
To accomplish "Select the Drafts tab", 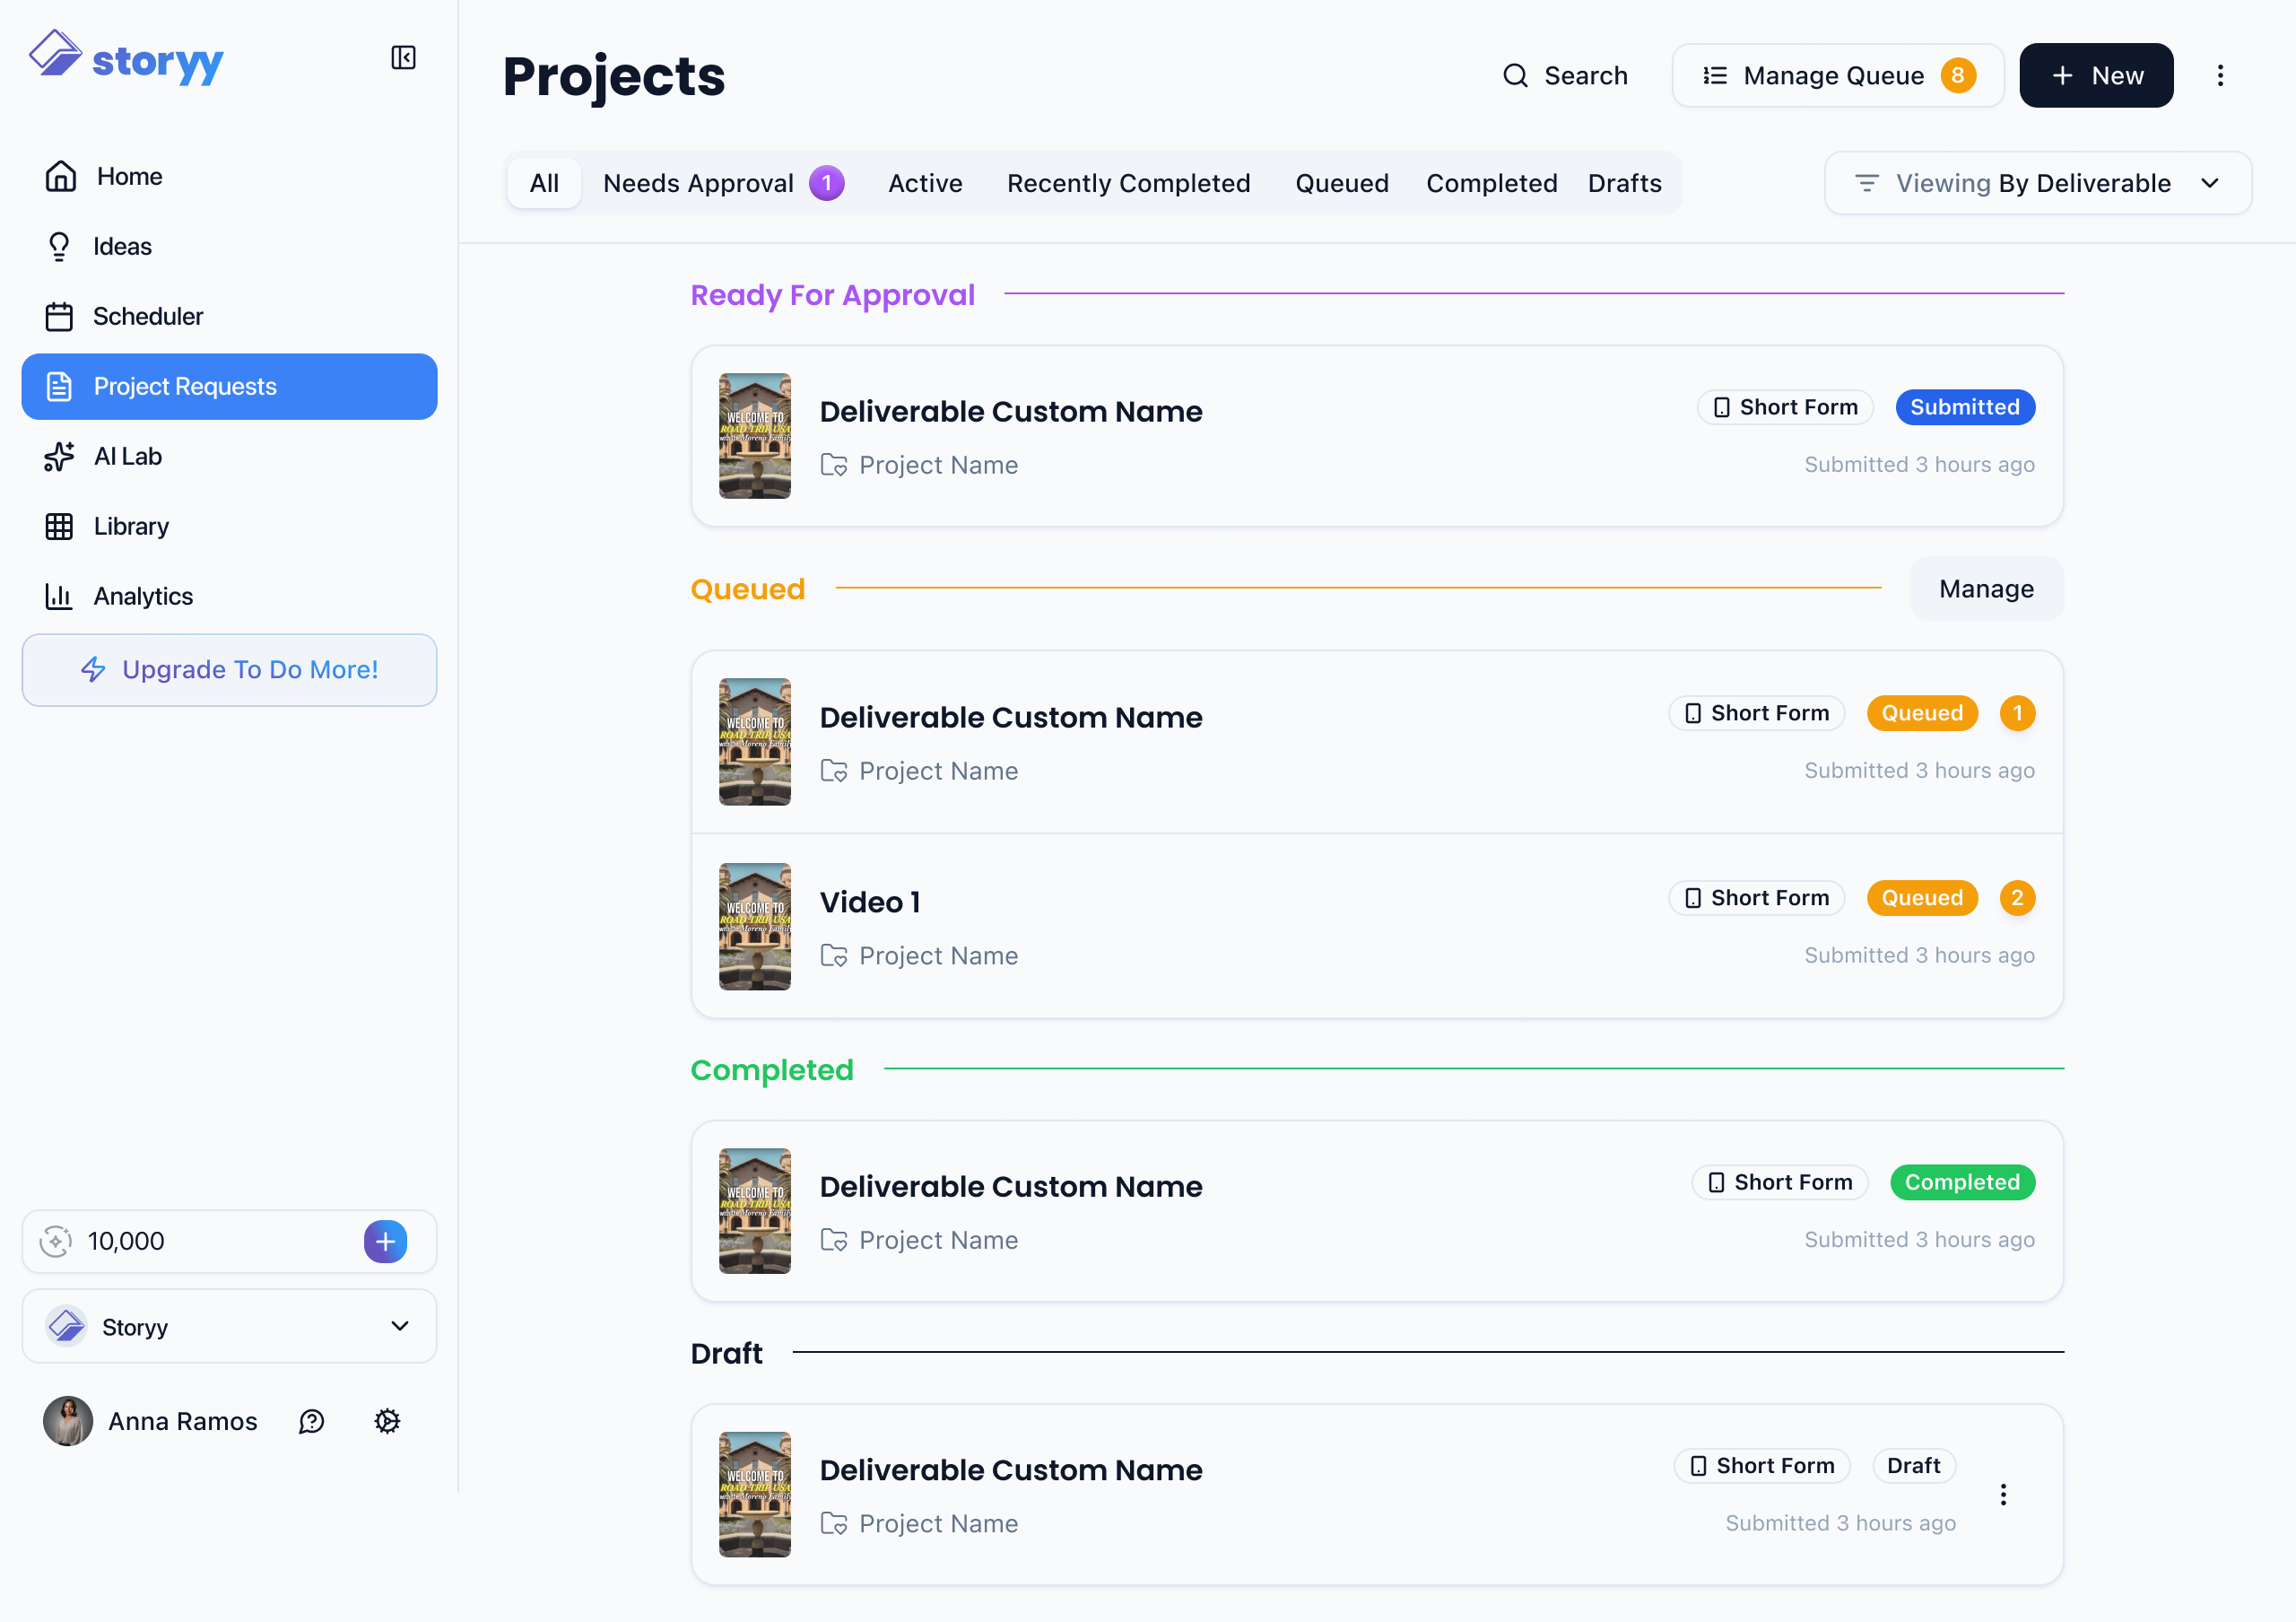I will [x=1624, y=183].
